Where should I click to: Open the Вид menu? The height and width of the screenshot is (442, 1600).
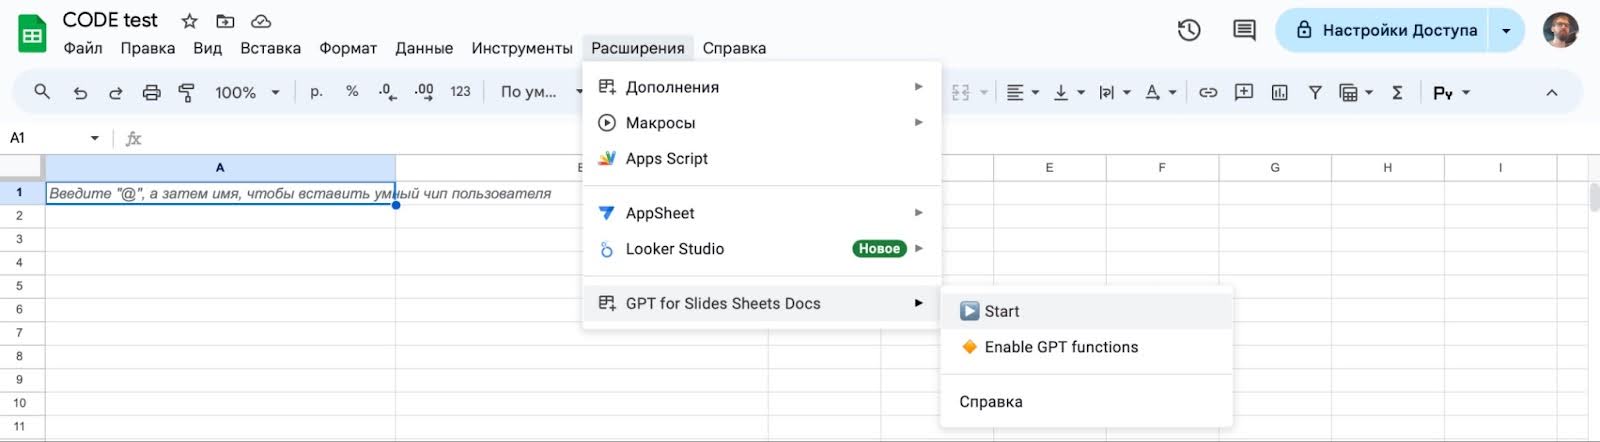coord(207,48)
